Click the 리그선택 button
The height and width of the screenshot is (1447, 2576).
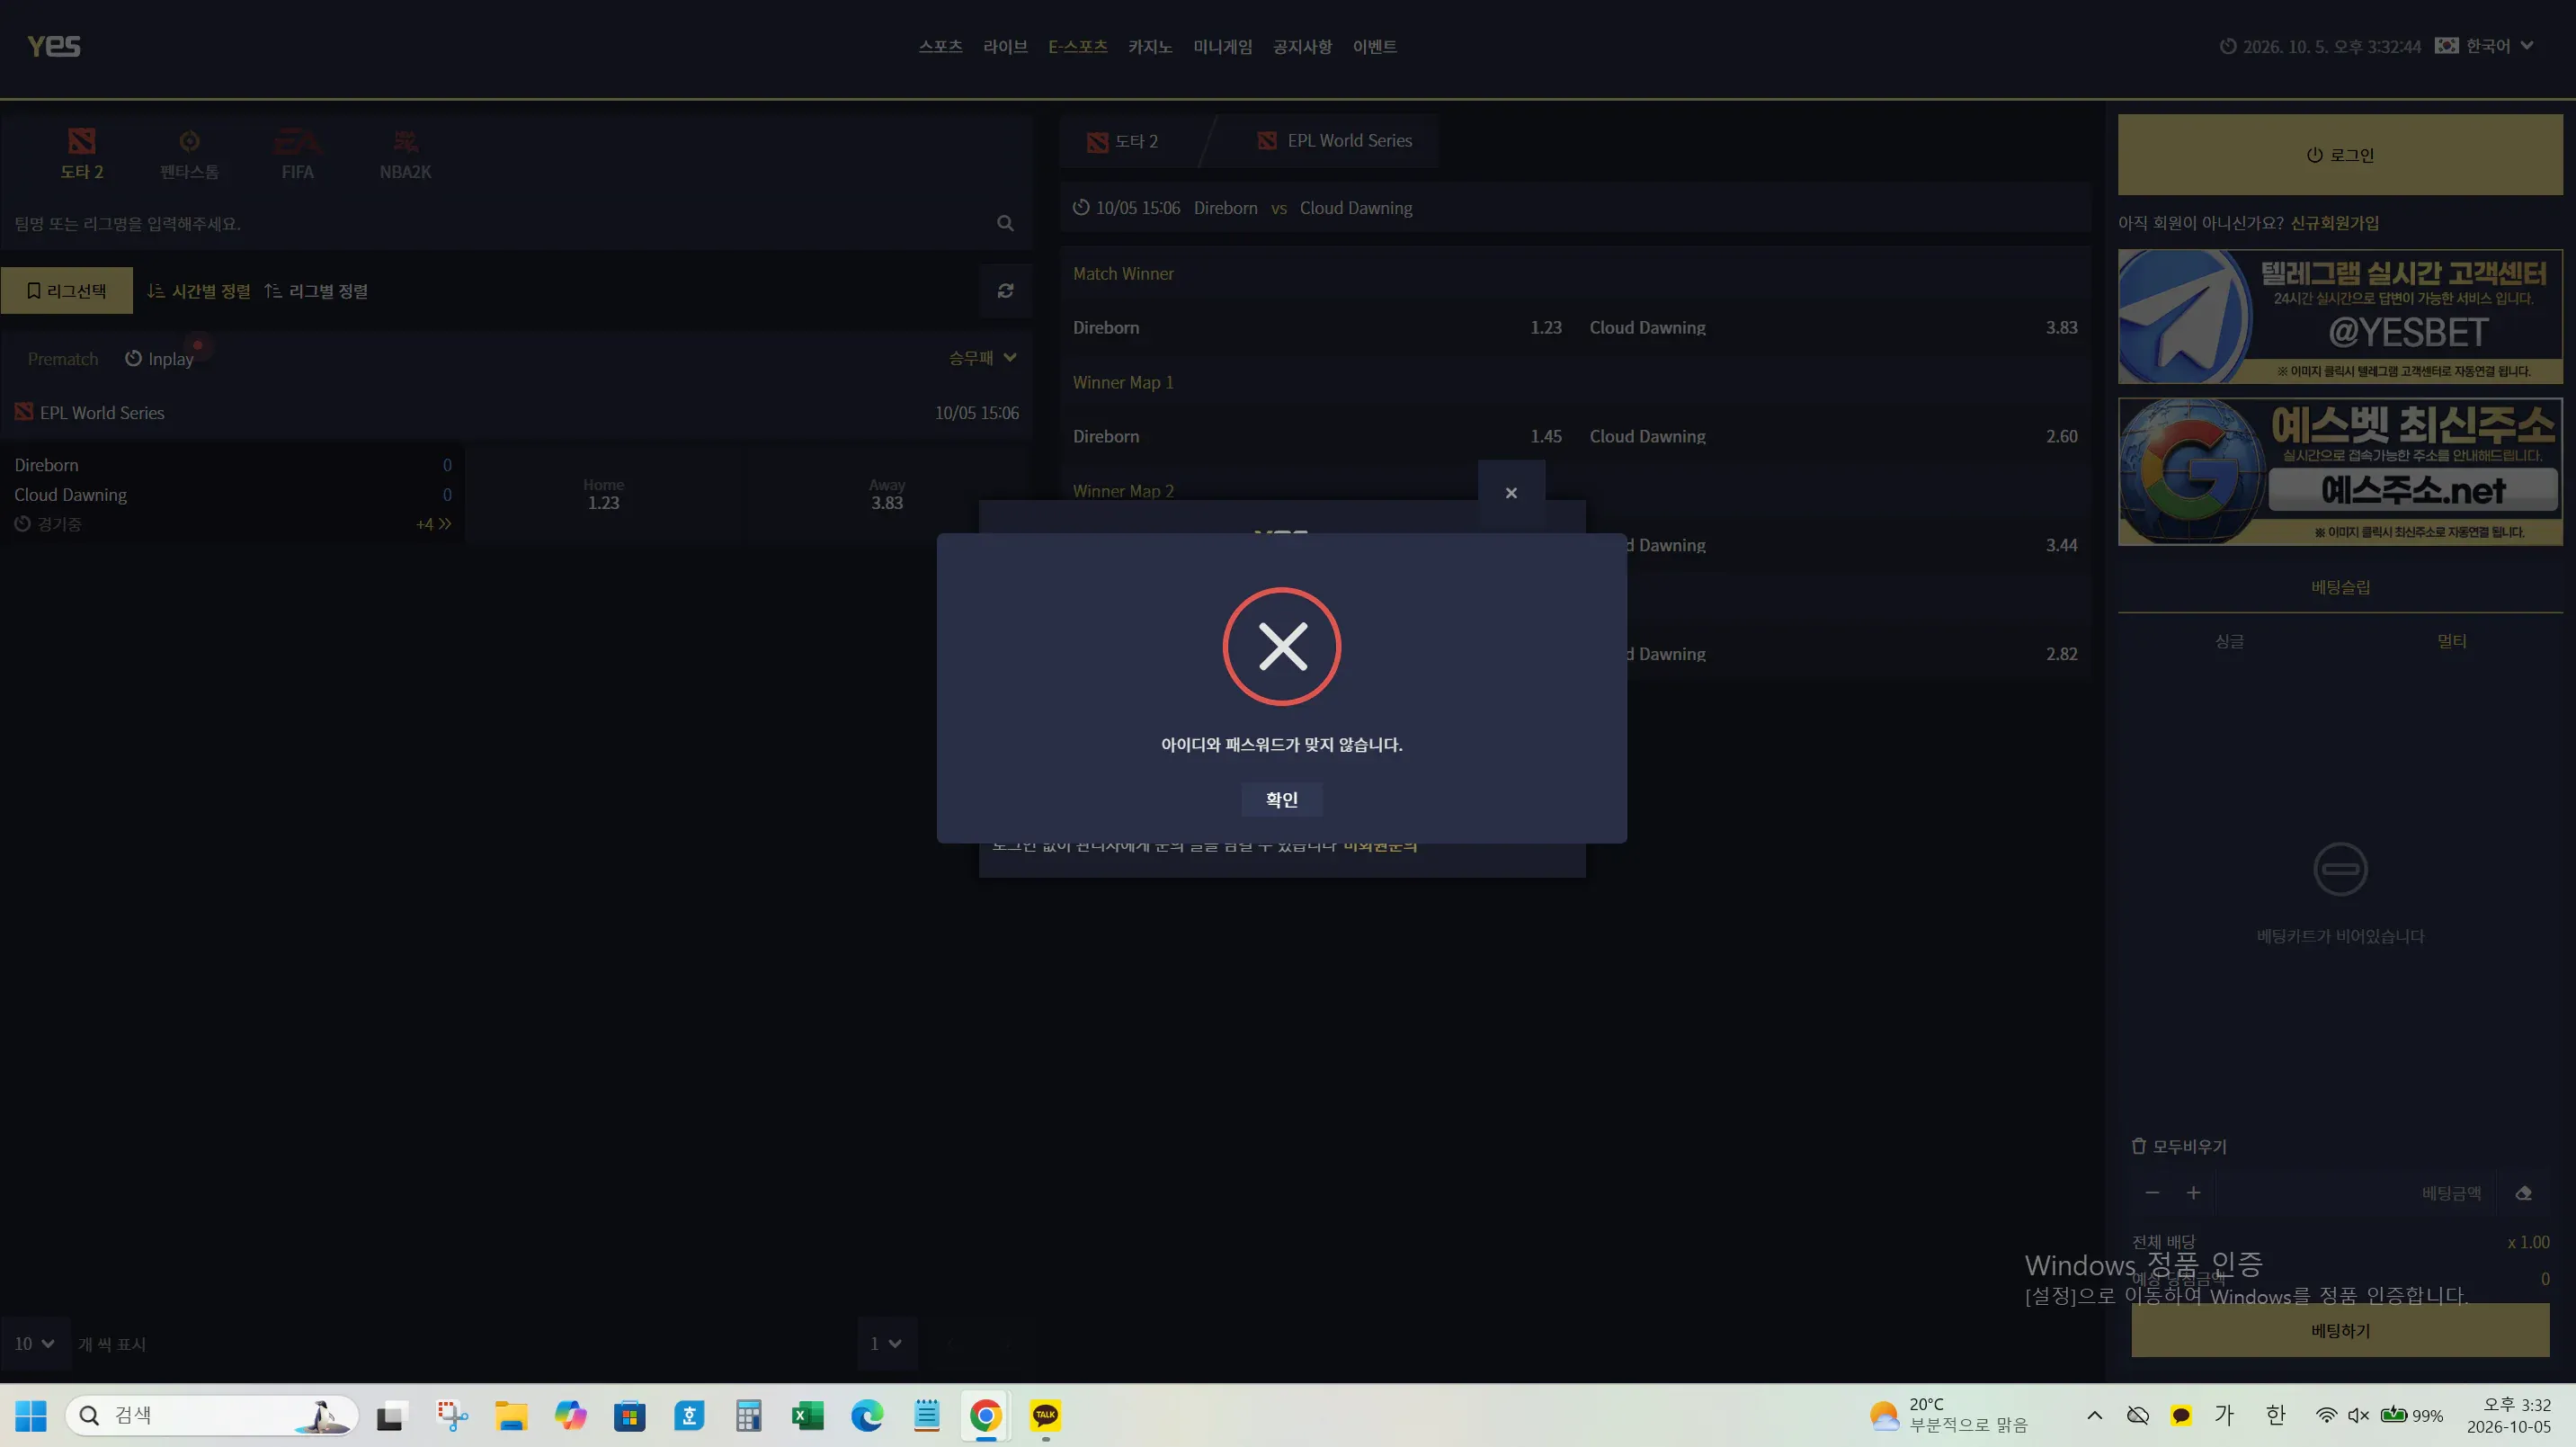[66, 291]
